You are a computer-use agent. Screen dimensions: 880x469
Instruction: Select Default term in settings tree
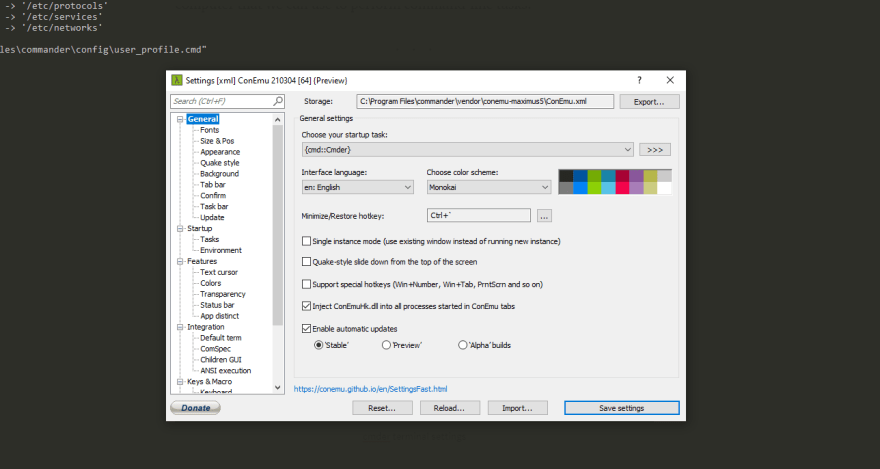221,338
